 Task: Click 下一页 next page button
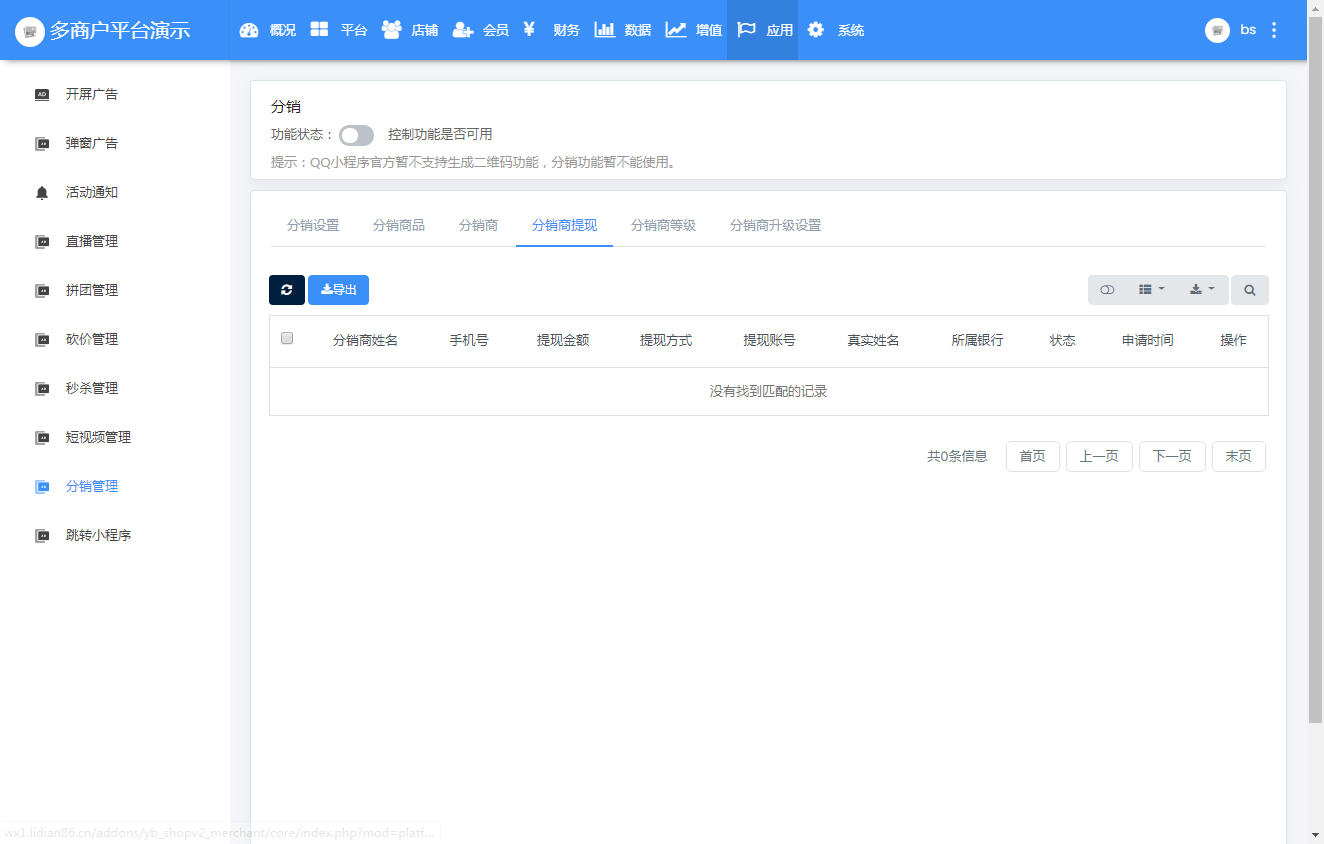(1172, 456)
